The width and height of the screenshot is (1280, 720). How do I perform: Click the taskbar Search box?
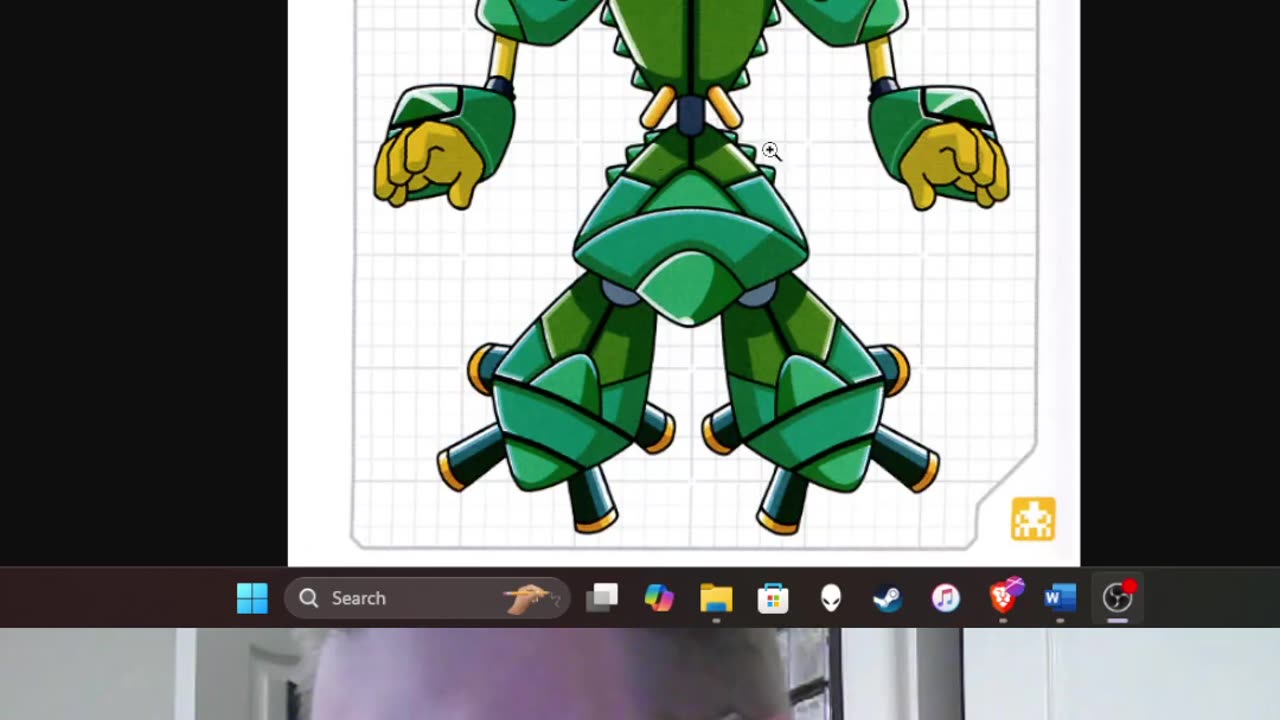tap(427, 598)
